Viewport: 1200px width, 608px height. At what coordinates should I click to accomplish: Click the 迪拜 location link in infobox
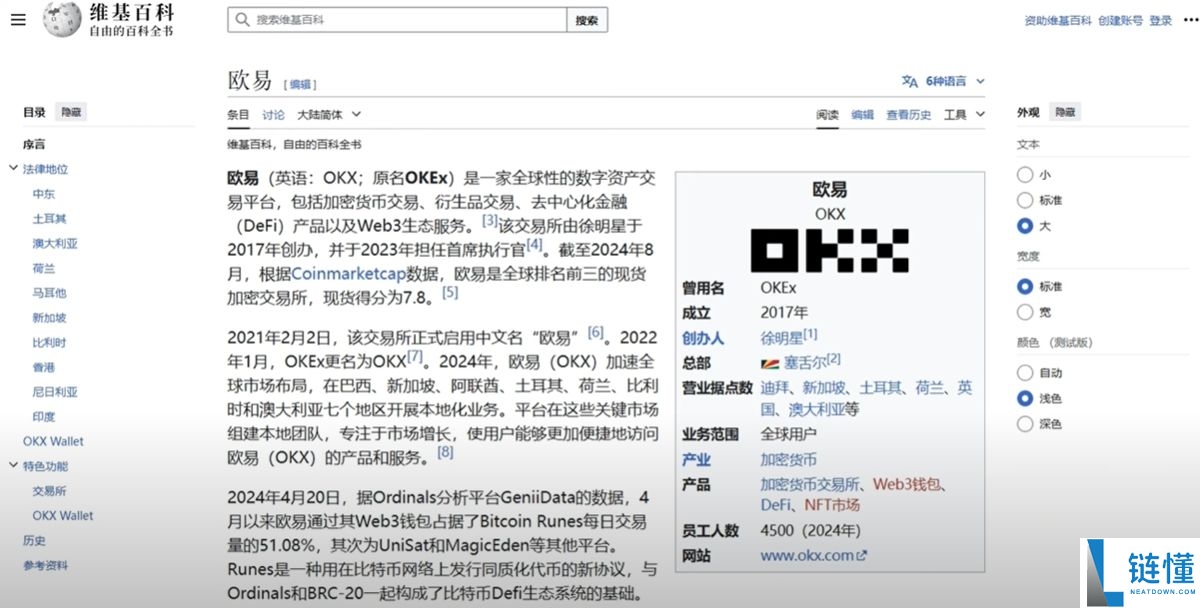tap(774, 387)
